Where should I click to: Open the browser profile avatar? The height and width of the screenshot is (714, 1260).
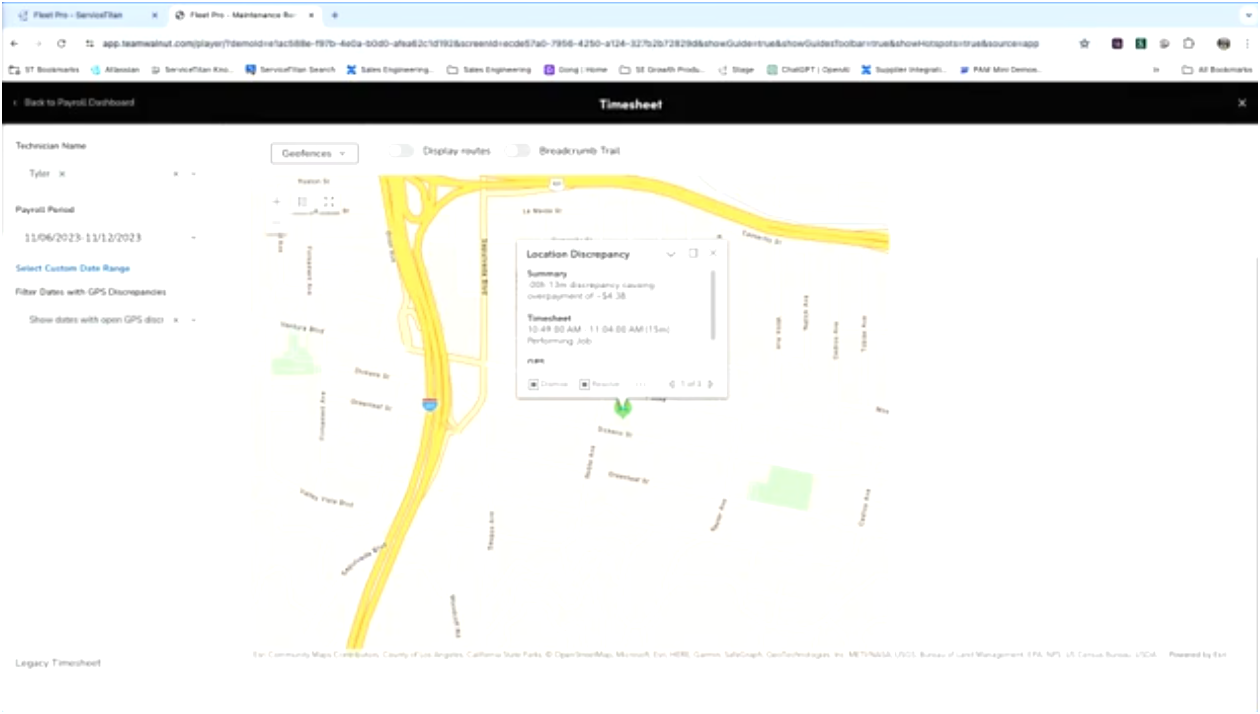pyautogui.click(x=1222, y=44)
